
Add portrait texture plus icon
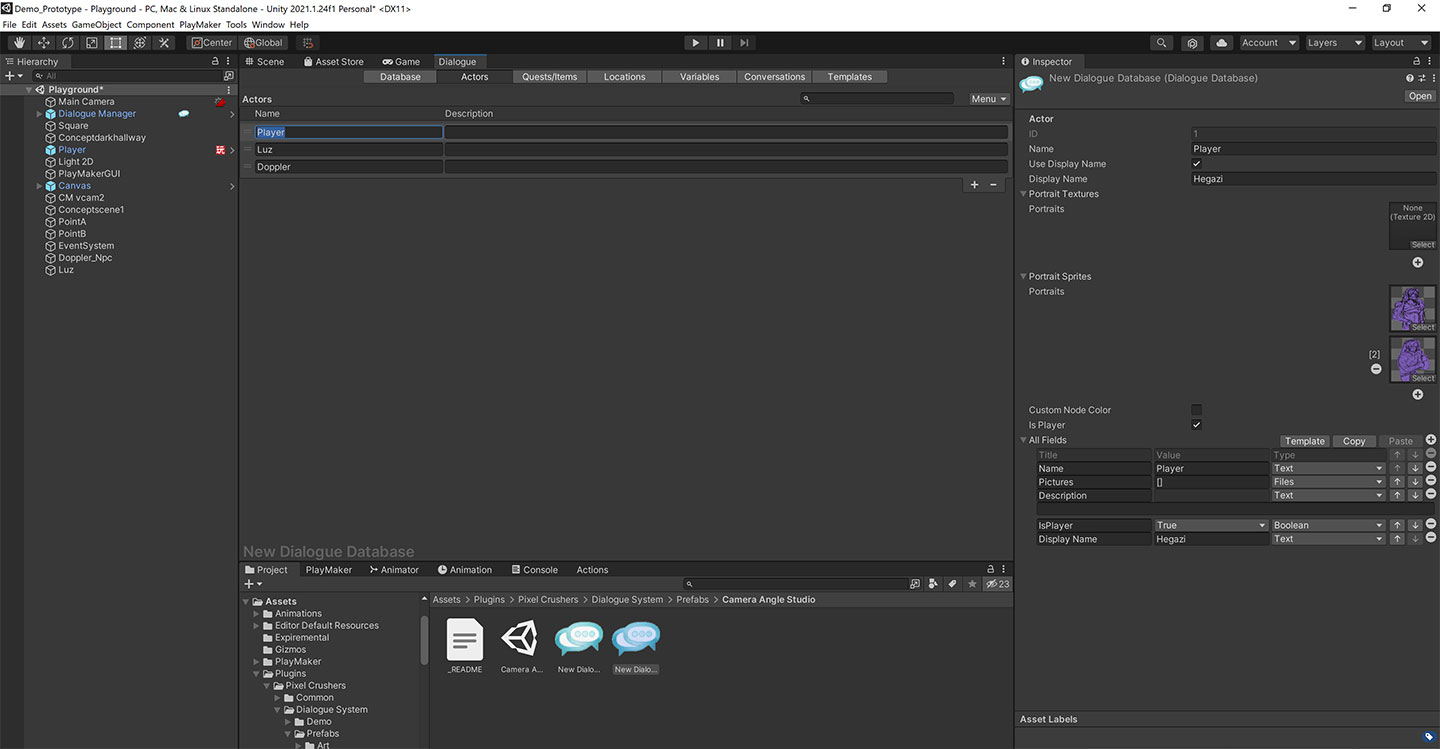1417,262
